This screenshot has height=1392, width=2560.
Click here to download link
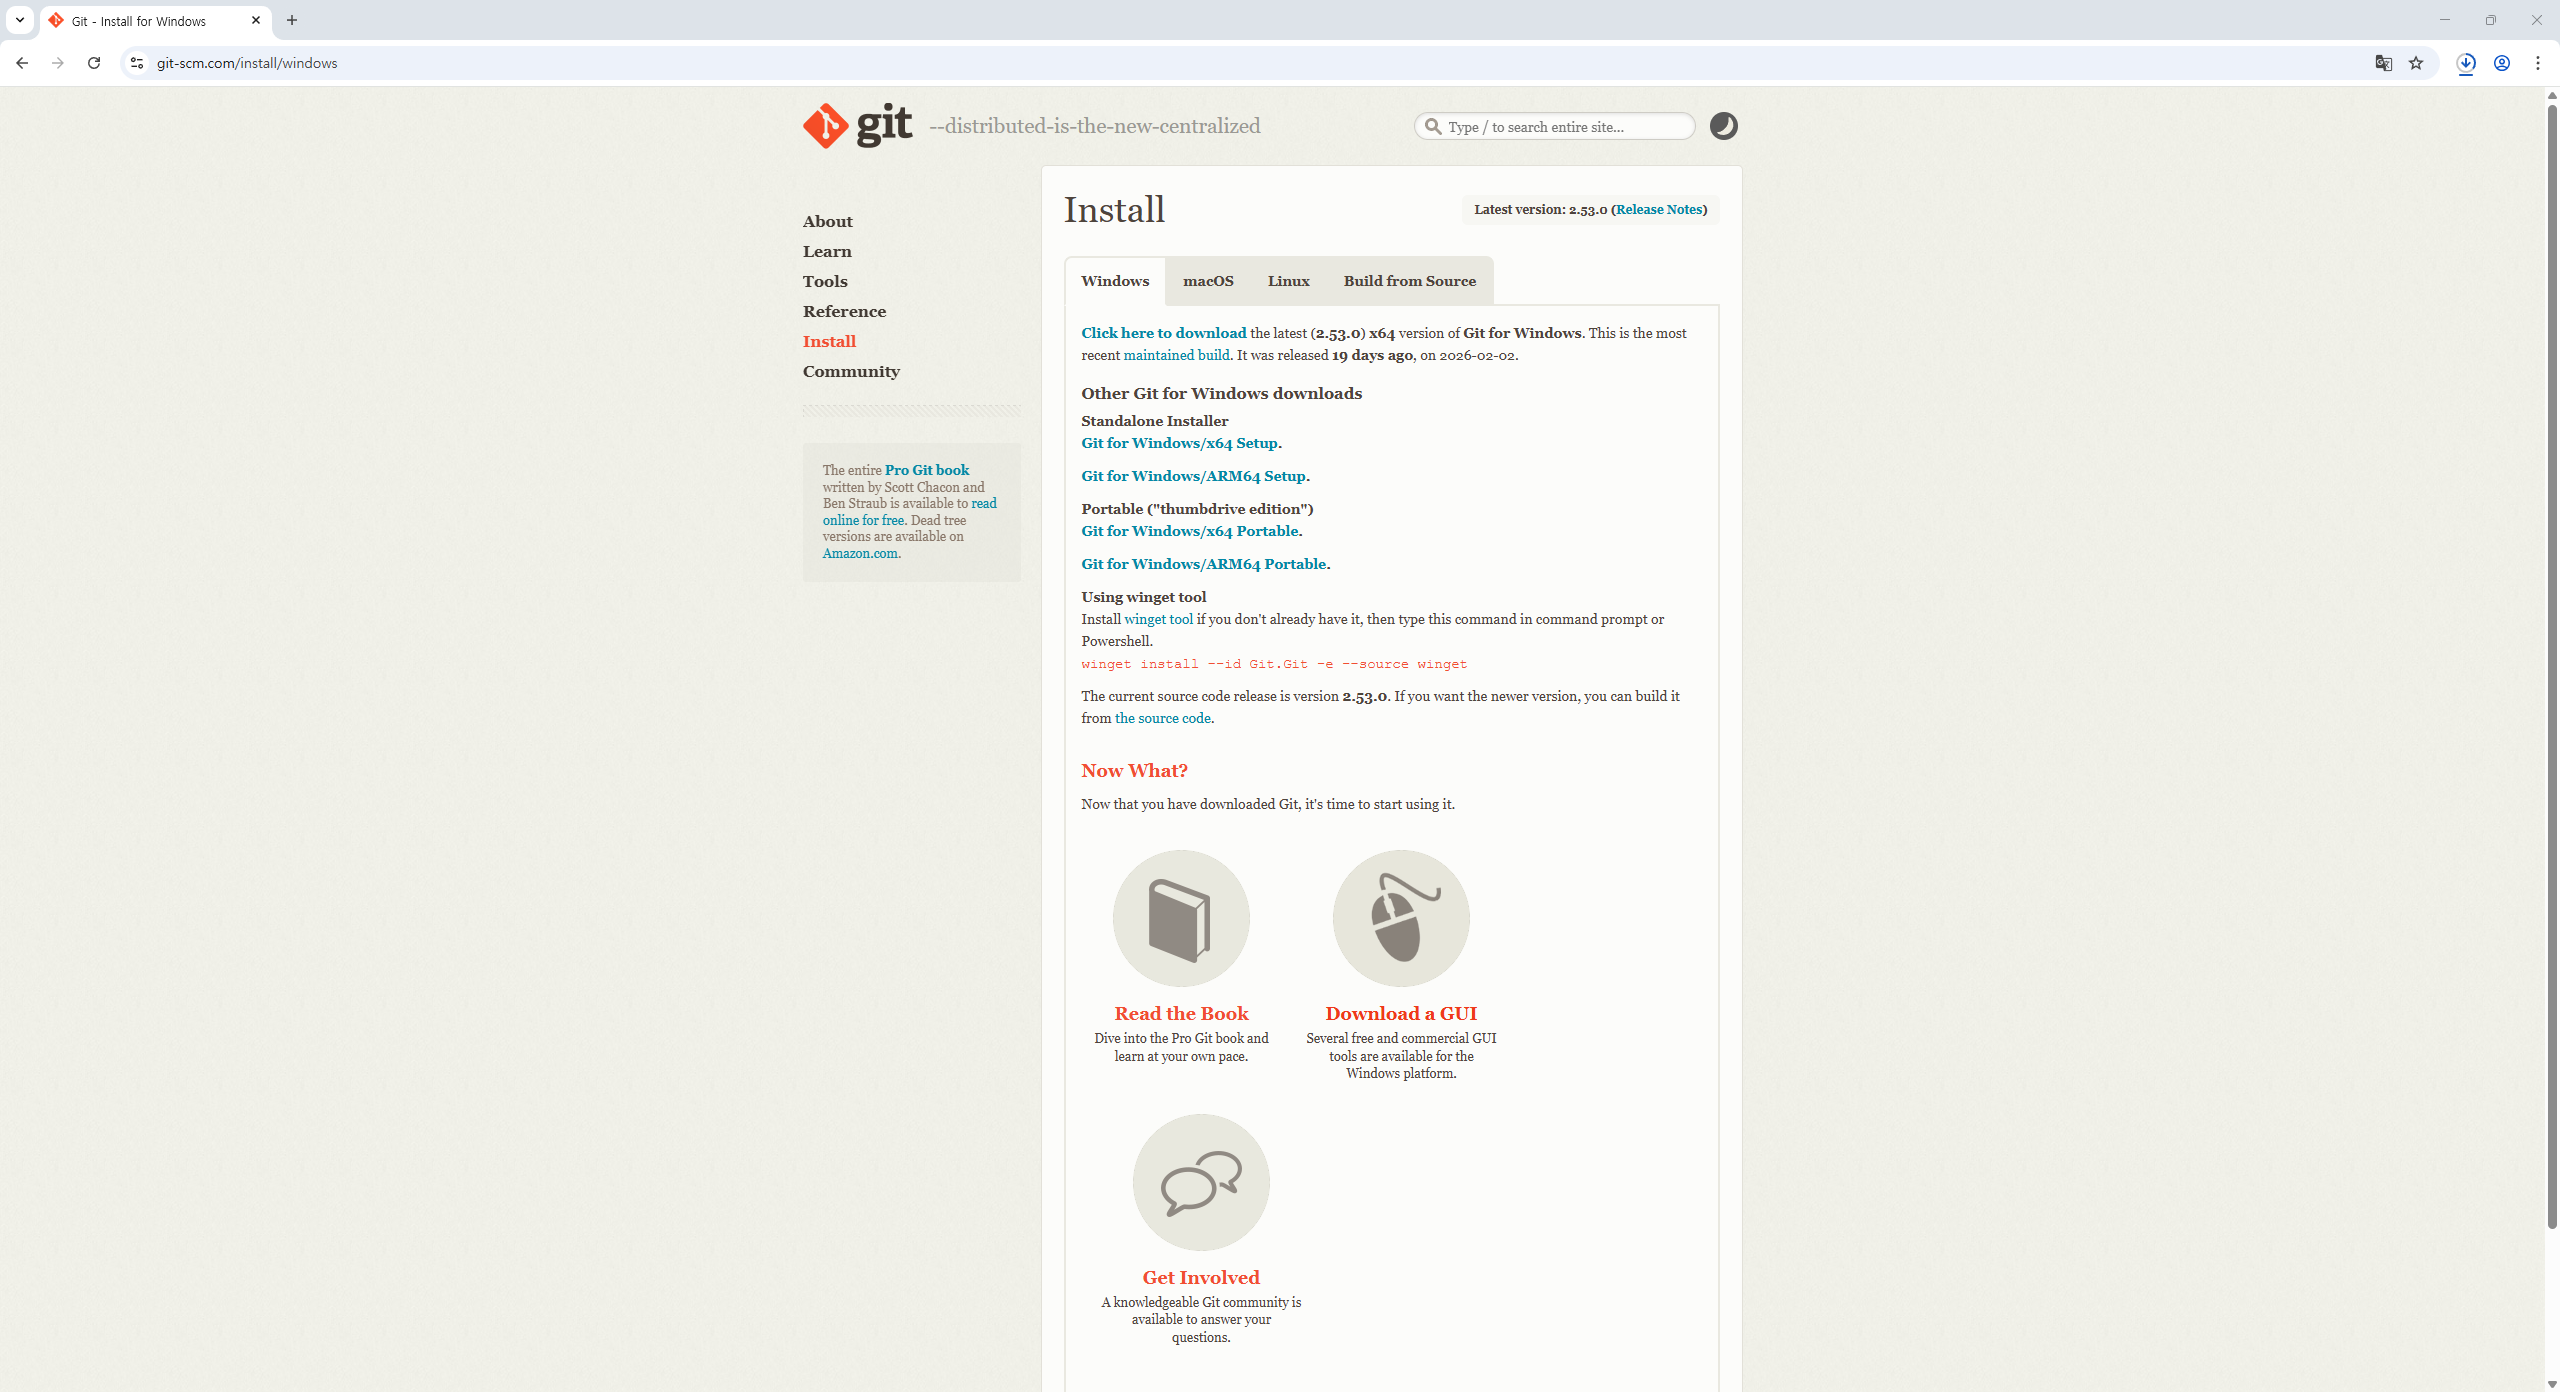[1163, 333]
